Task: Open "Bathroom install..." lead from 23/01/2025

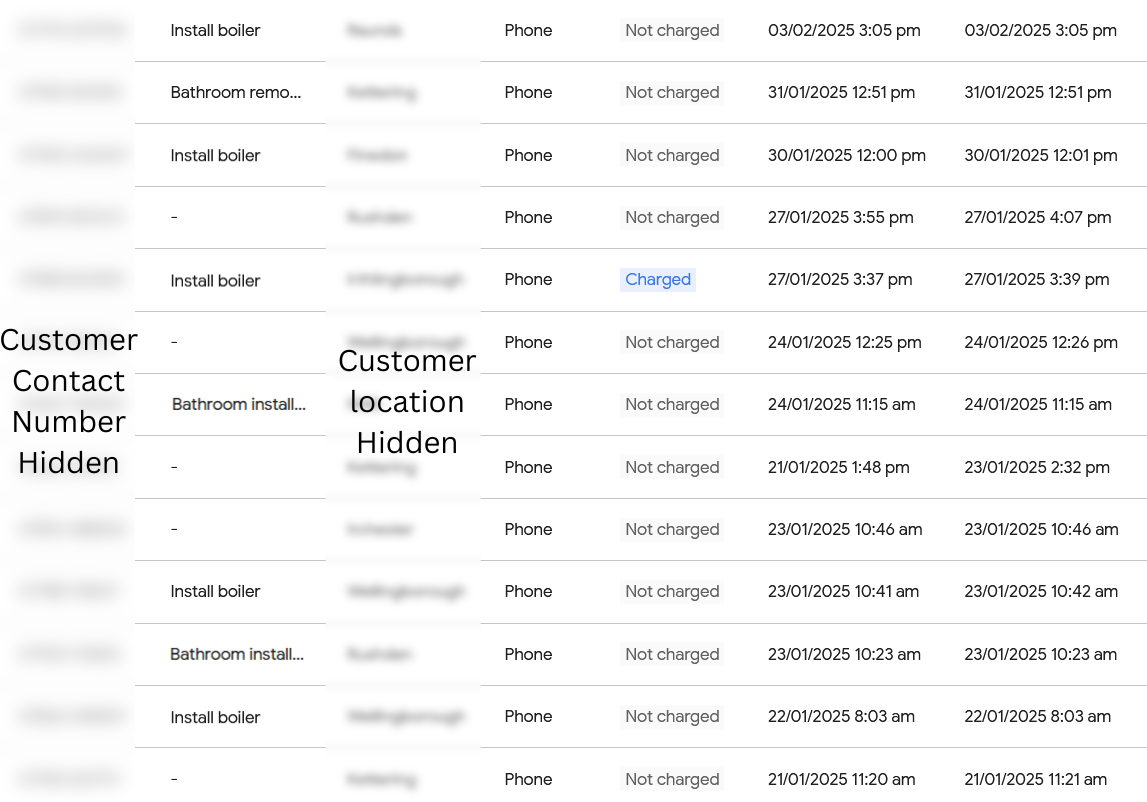Action: (237, 655)
